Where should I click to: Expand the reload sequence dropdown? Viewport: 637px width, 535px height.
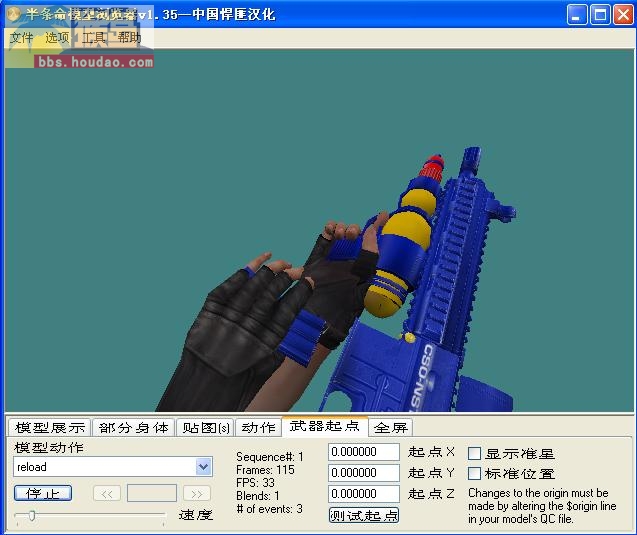(x=203, y=467)
